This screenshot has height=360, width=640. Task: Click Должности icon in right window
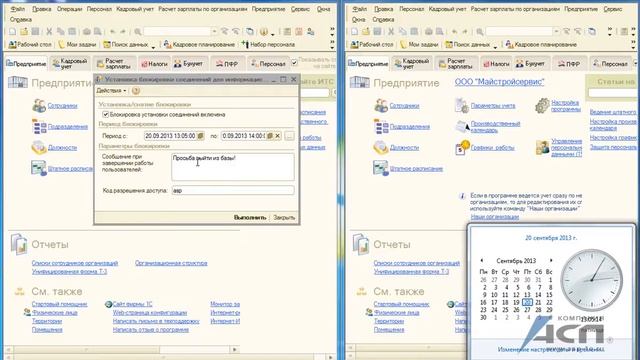381,147
